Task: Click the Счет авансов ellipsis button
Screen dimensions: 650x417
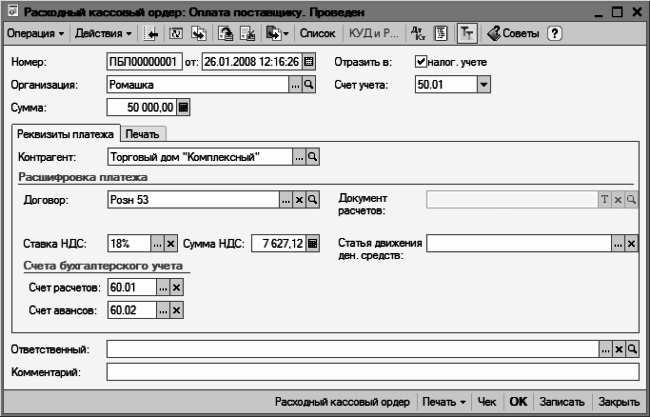Action: [x=163, y=310]
